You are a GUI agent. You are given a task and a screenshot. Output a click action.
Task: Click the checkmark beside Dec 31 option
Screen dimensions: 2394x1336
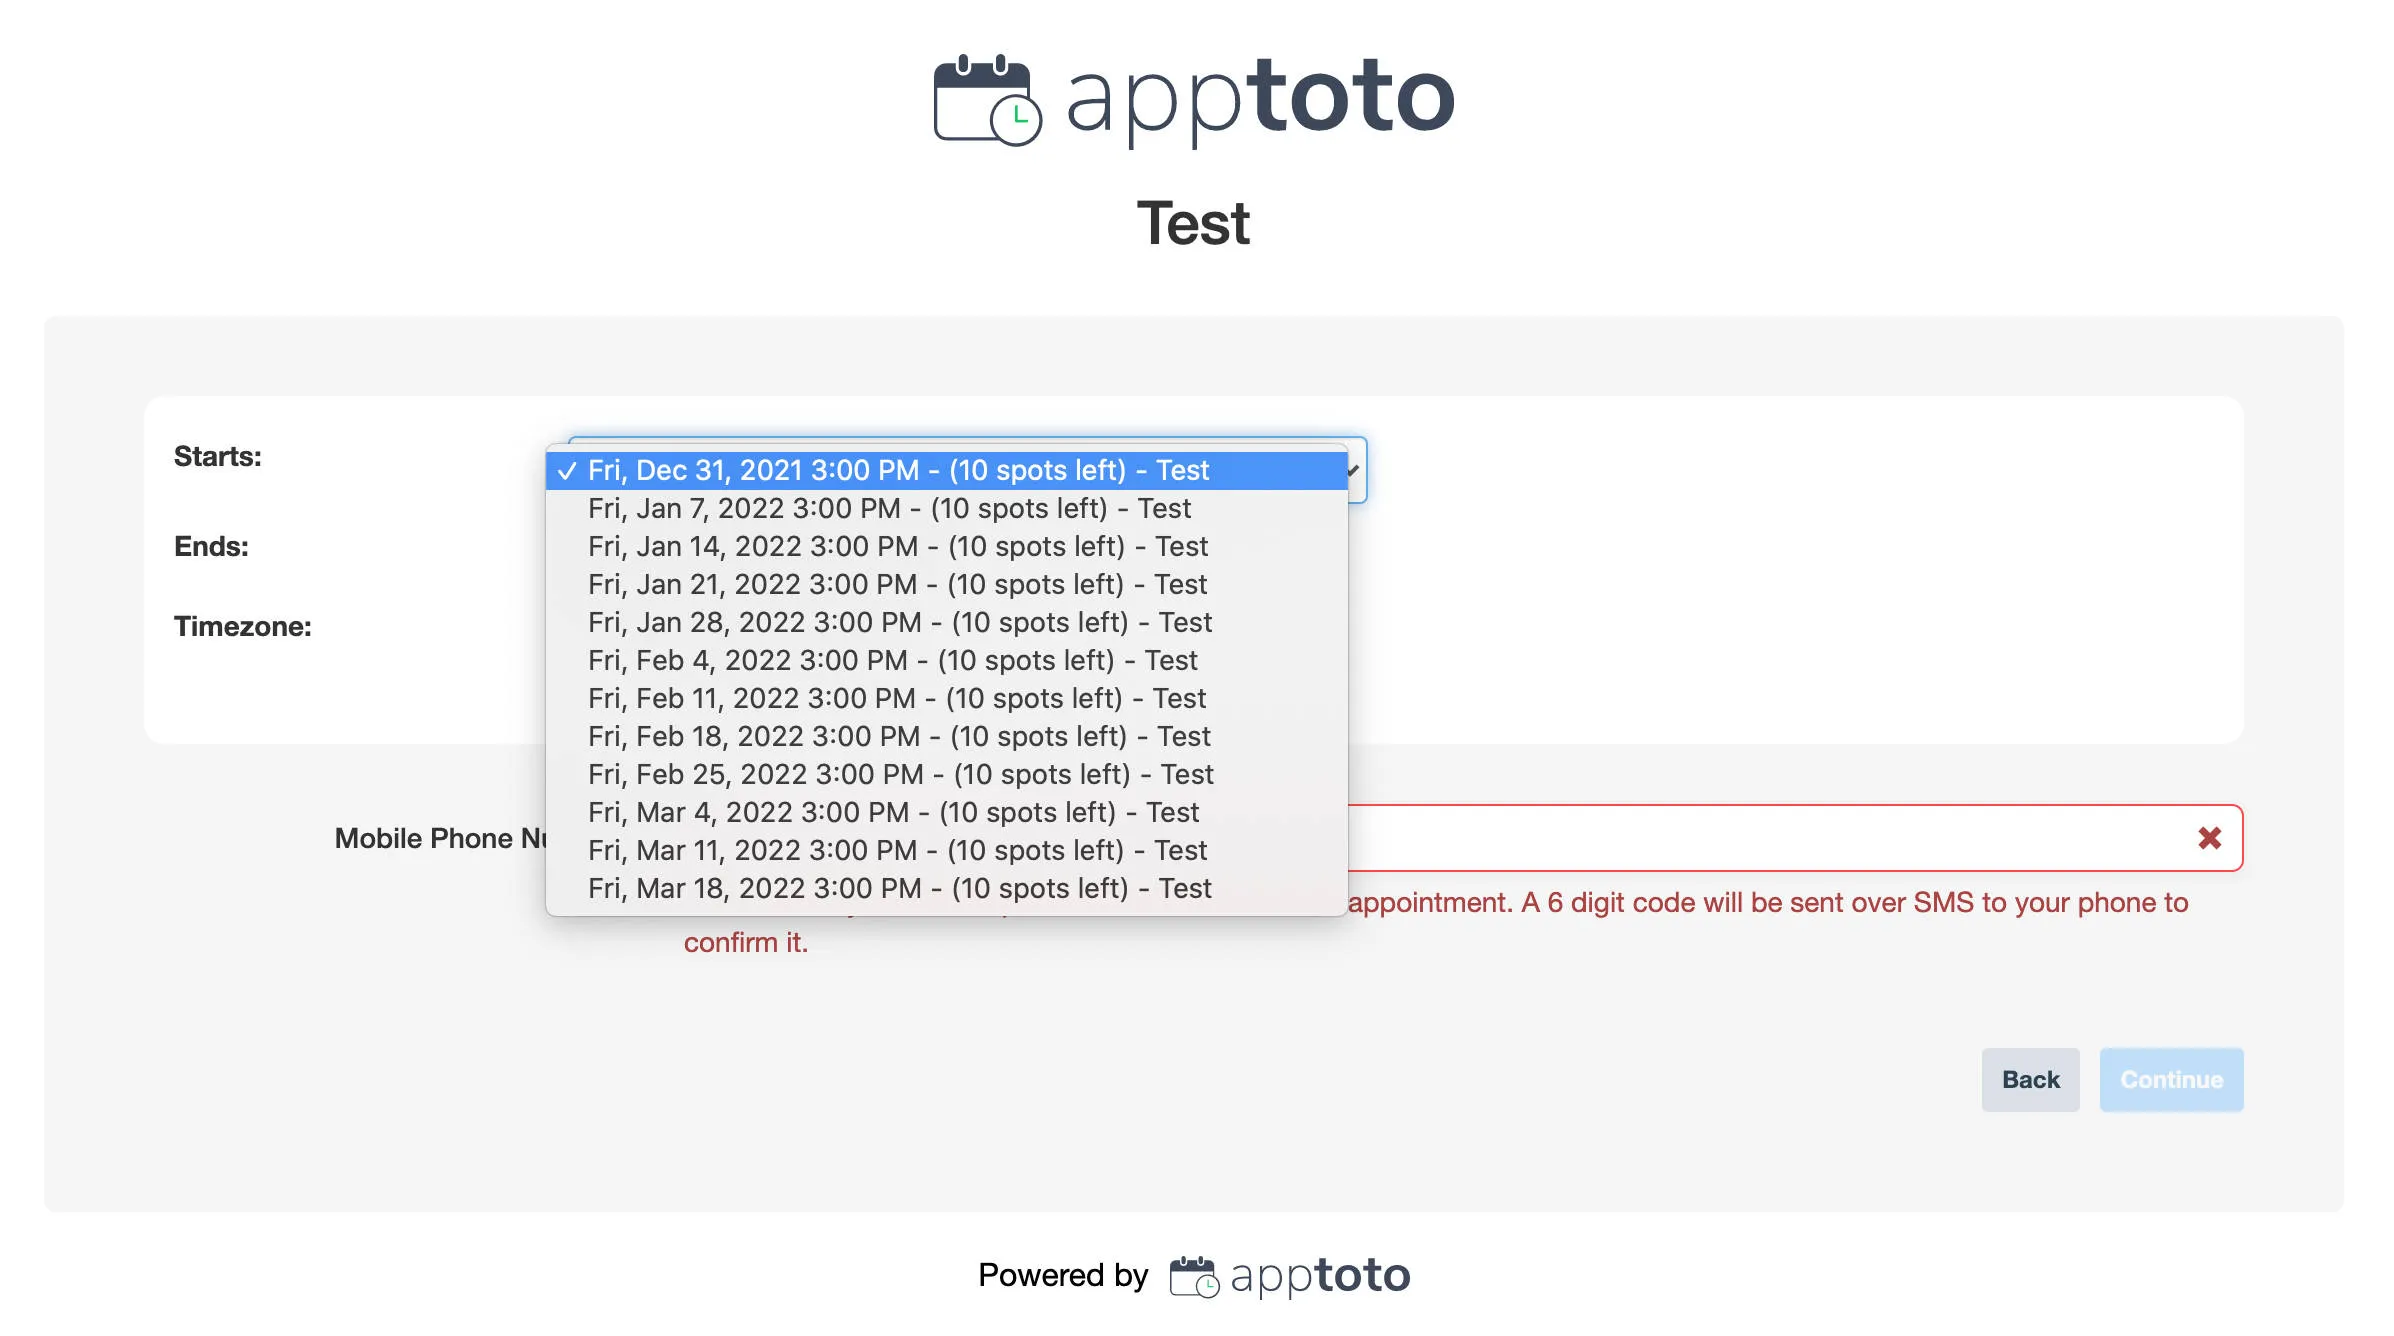pyautogui.click(x=569, y=470)
